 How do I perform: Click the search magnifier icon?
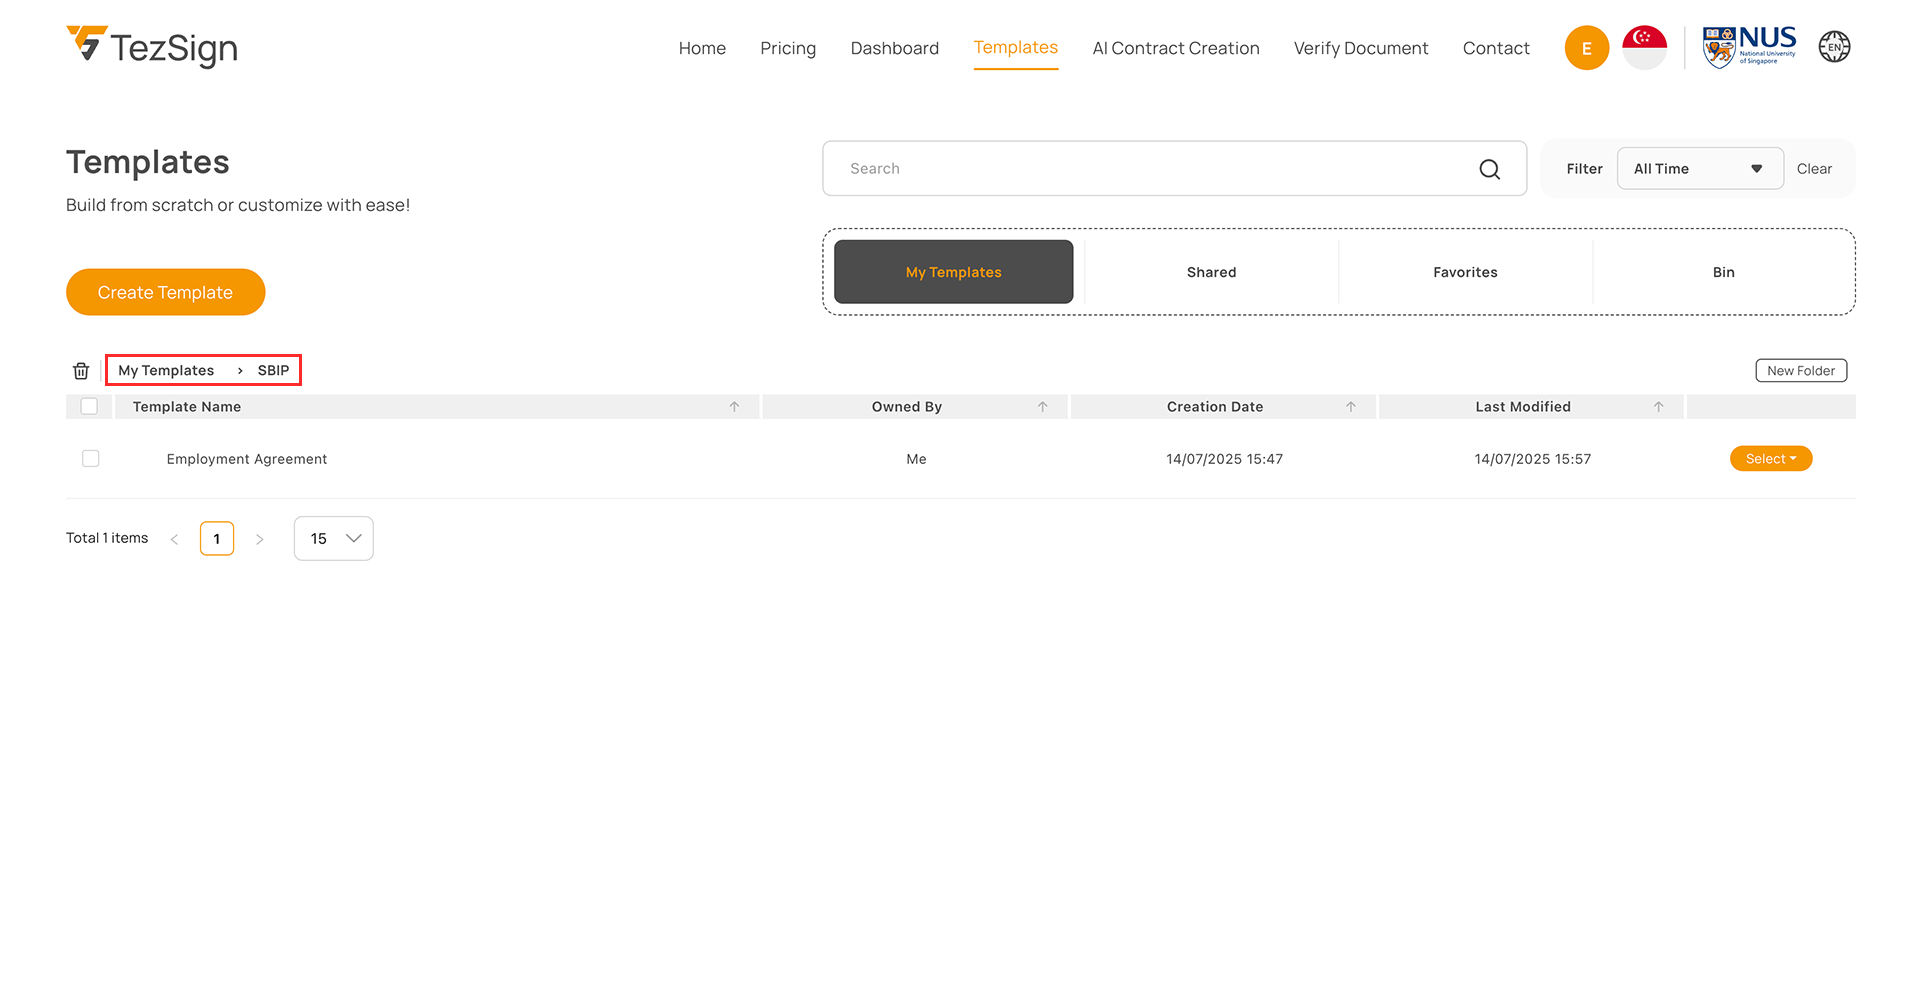pyautogui.click(x=1489, y=169)
